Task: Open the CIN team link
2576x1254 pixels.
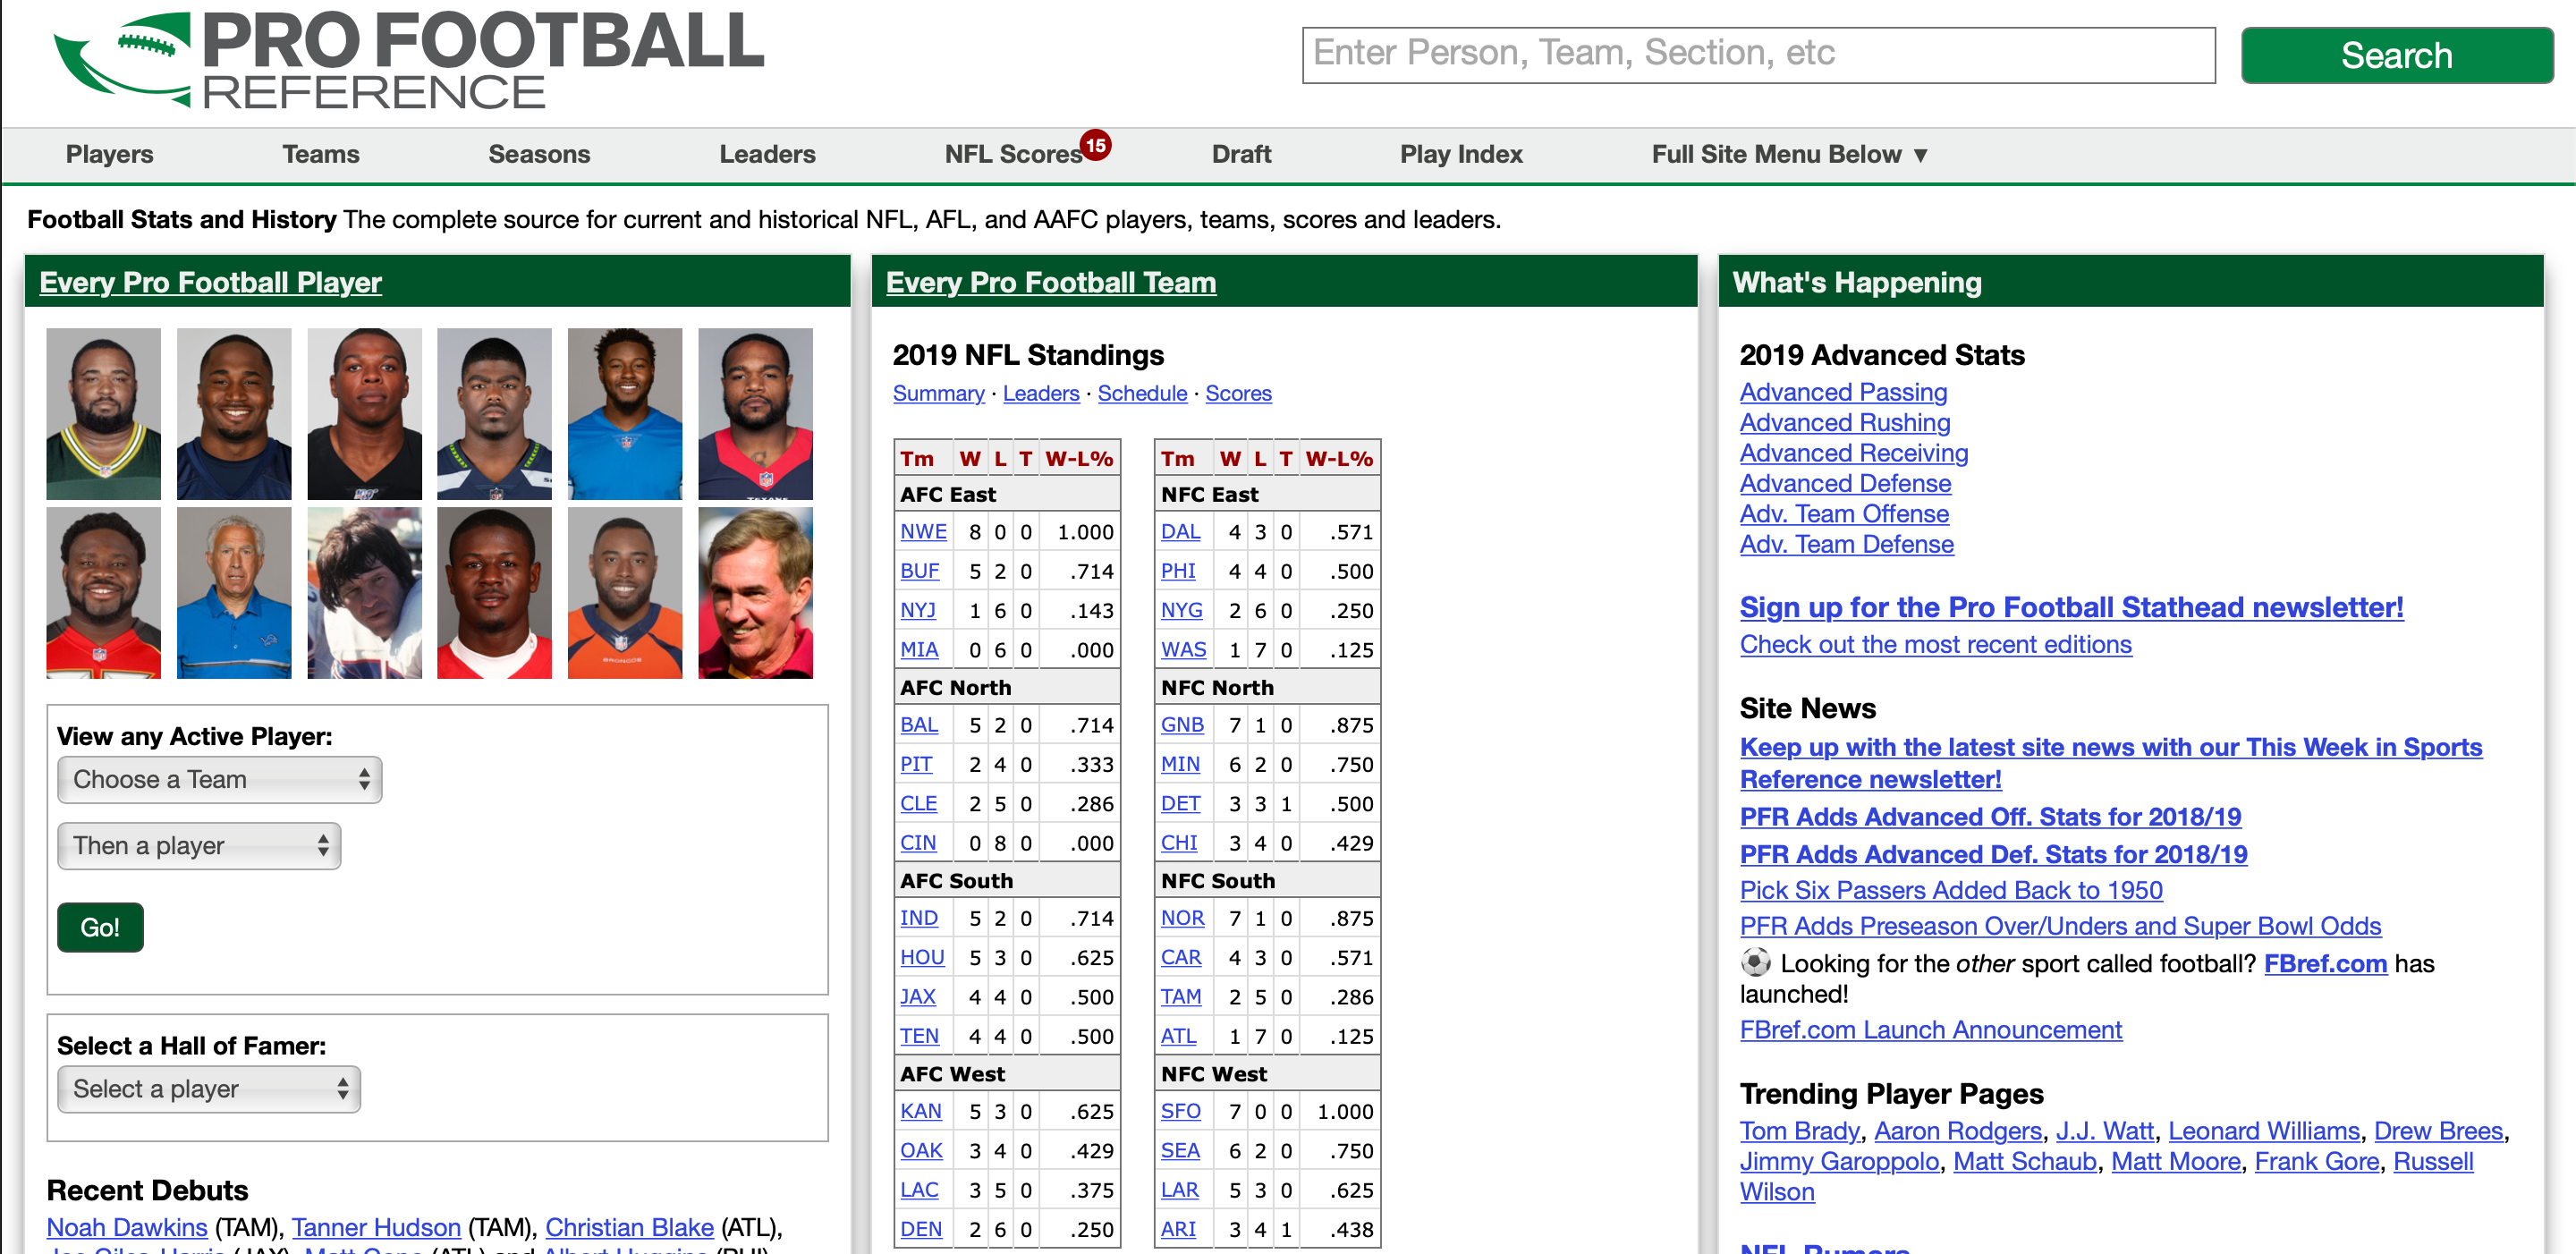Action: [918, 843]
